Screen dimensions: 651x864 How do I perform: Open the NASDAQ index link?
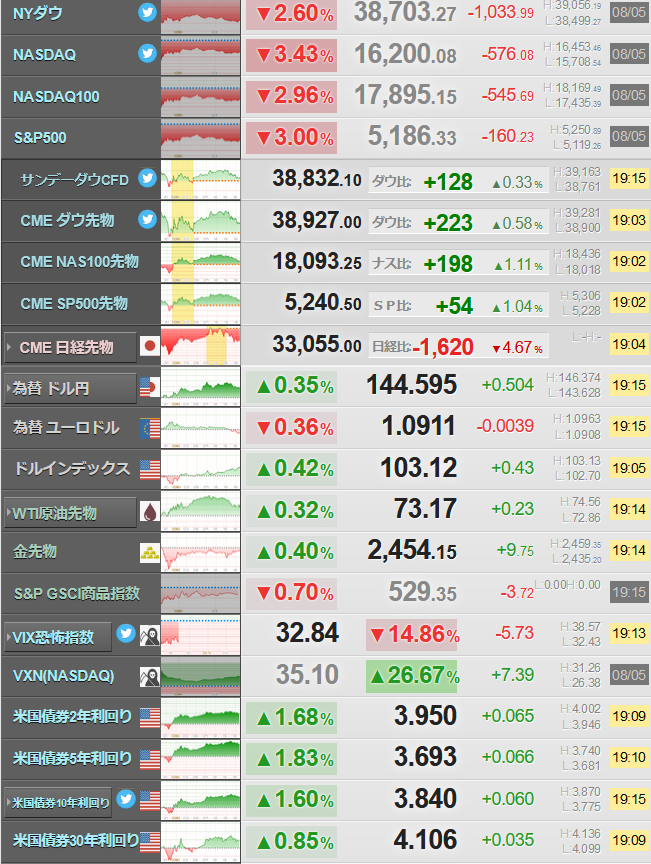click(44, 55)
